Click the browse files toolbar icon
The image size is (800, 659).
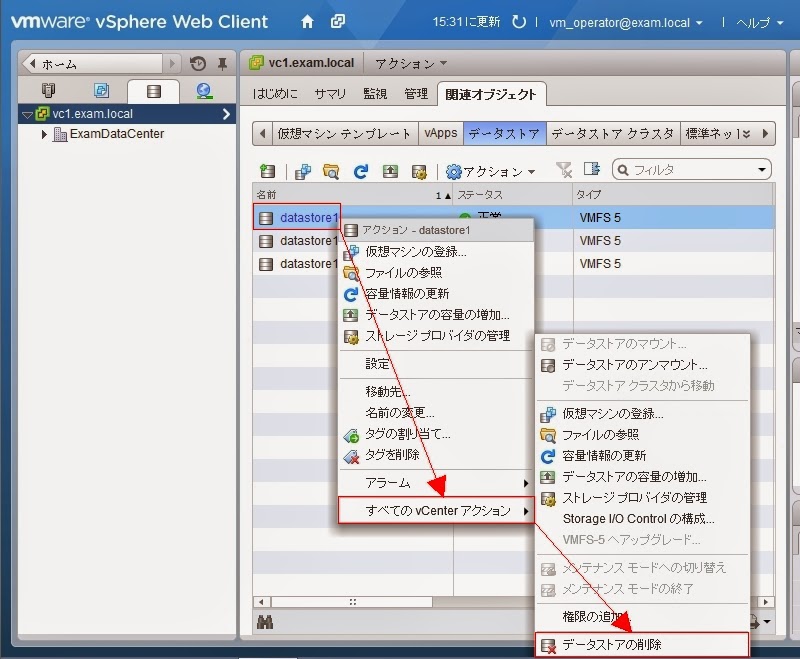pyautogui.click(x=331, y=171)
